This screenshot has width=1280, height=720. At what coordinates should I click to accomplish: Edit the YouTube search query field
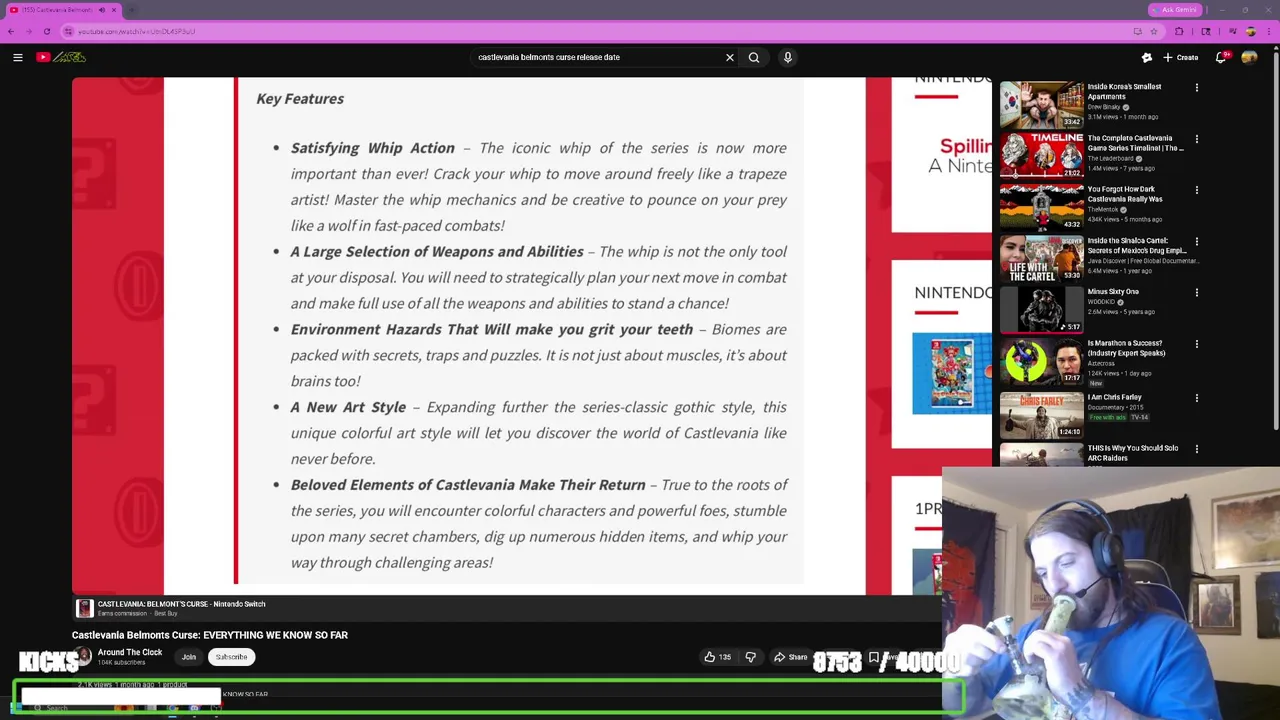point(598,57)
